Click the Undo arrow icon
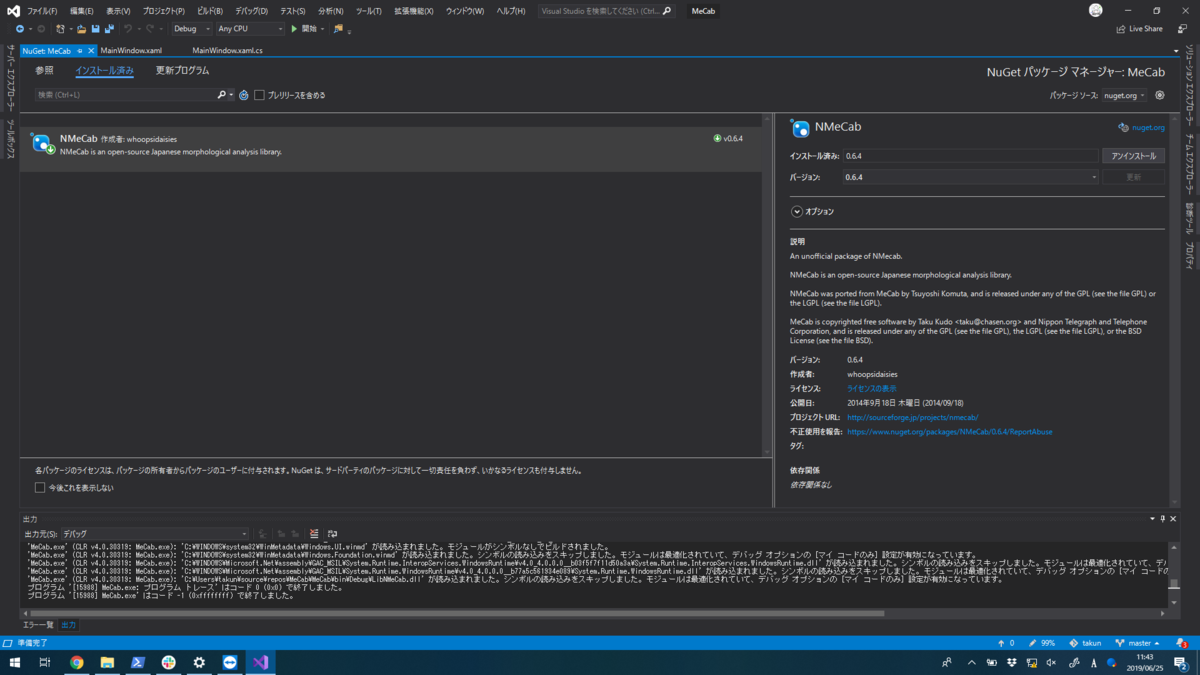Image resolution: width=1200 pixels, height=675 pixels. (127, 29)
